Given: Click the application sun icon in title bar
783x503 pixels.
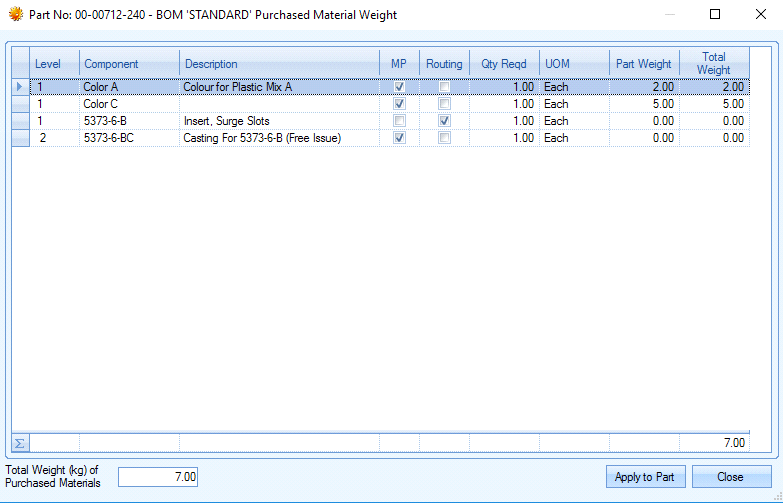Looking at the screenshot, I should tap(15, 15).
